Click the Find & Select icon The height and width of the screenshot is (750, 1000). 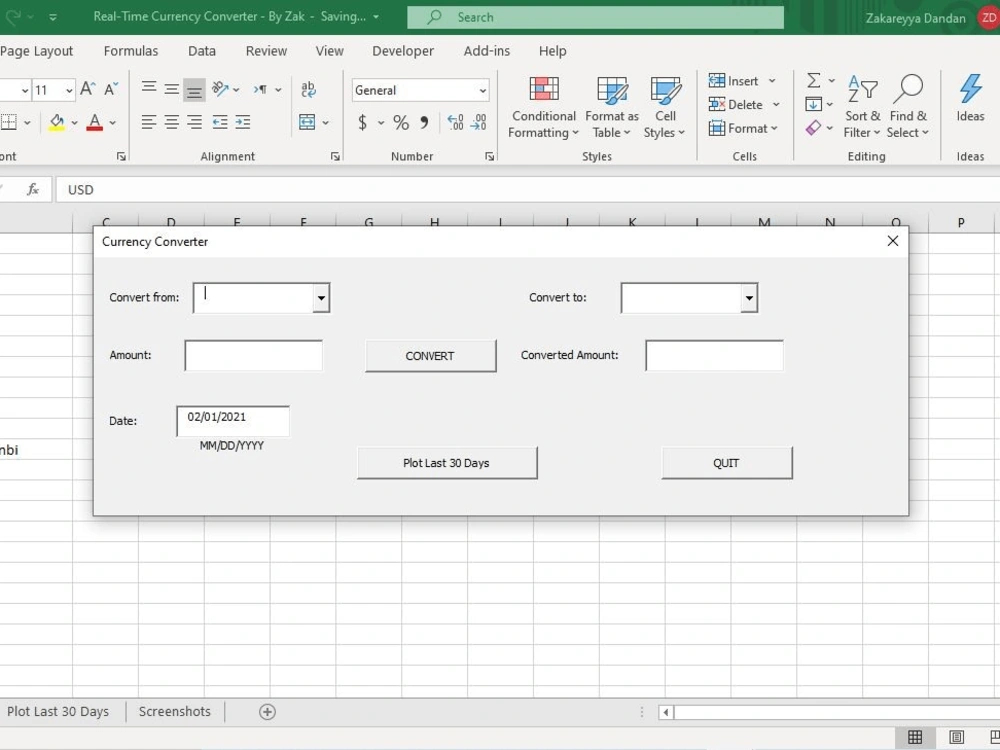(908, 105)
